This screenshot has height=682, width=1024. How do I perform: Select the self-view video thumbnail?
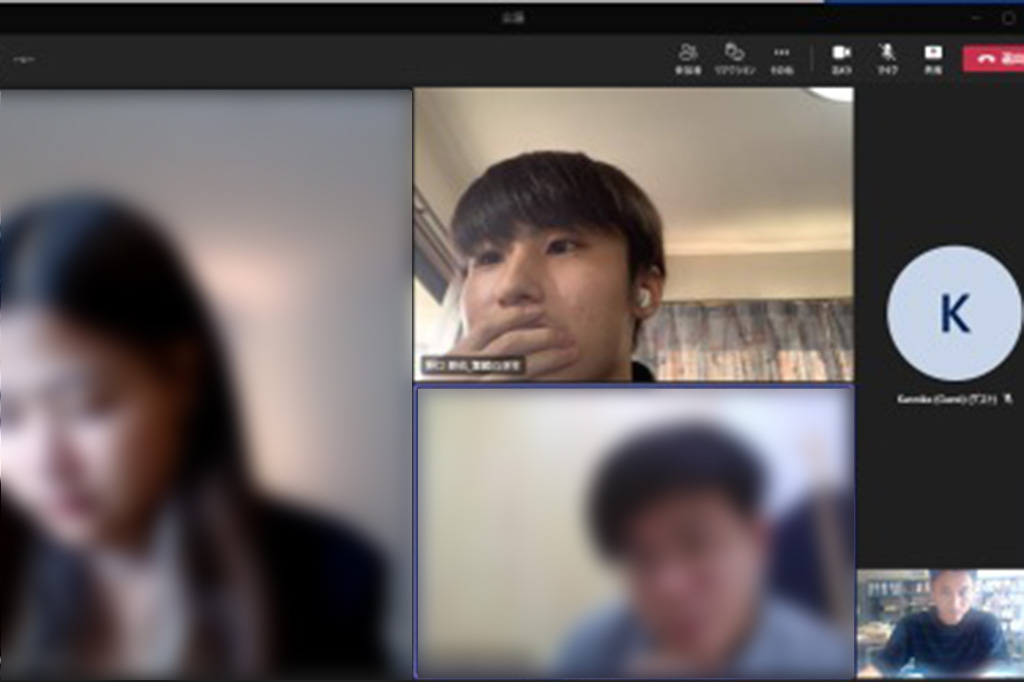(940, 624)
